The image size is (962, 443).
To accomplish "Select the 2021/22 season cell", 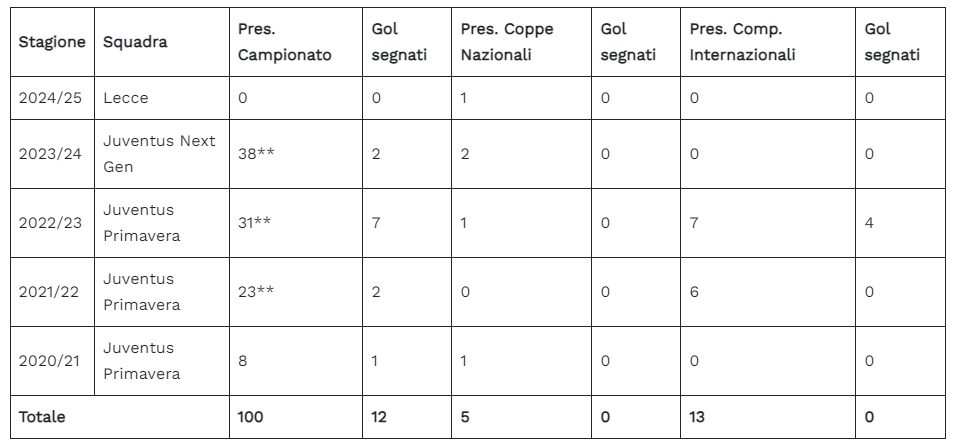I will [x=51, y=291].
